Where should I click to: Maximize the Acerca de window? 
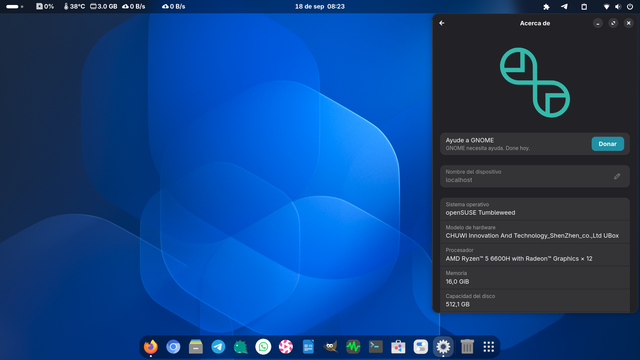point(613,23)
